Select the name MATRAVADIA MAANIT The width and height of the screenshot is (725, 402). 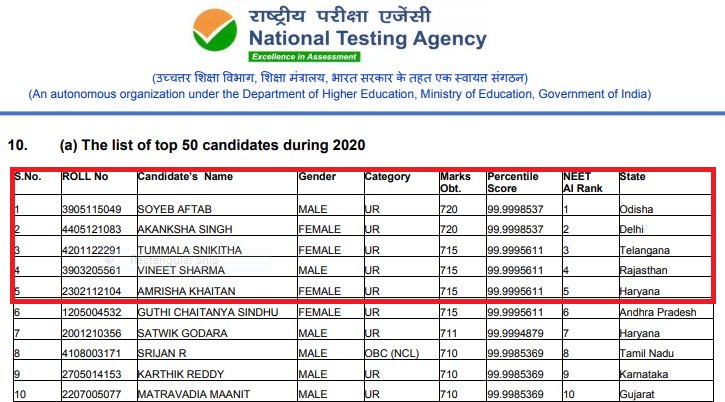tap(193, 394)
